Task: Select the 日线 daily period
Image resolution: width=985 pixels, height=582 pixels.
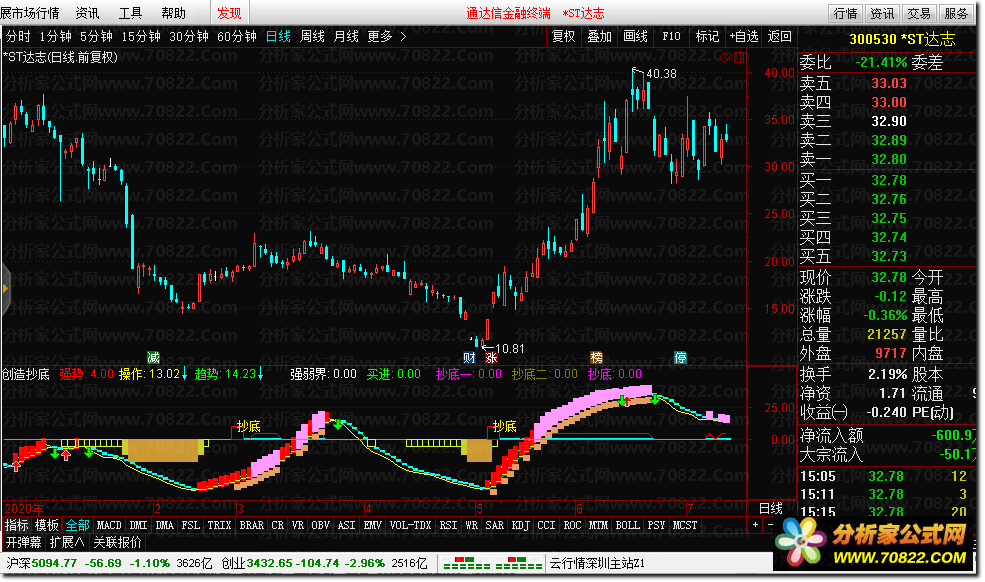Action: (x=278, y=36)
